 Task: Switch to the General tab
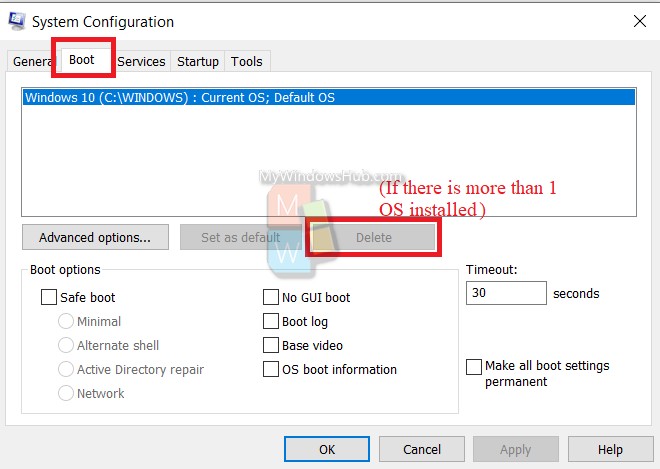coord(32,61)
